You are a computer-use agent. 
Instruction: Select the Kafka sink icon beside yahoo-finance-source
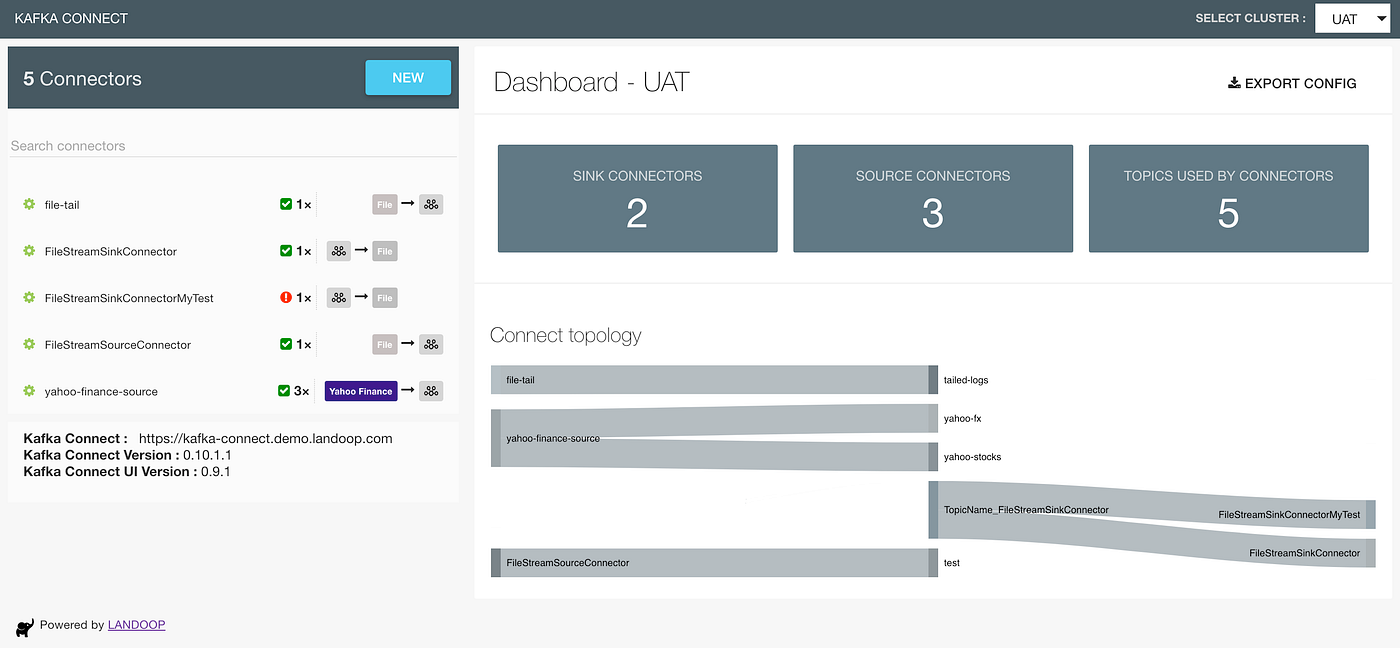click(x=431, y=391)
